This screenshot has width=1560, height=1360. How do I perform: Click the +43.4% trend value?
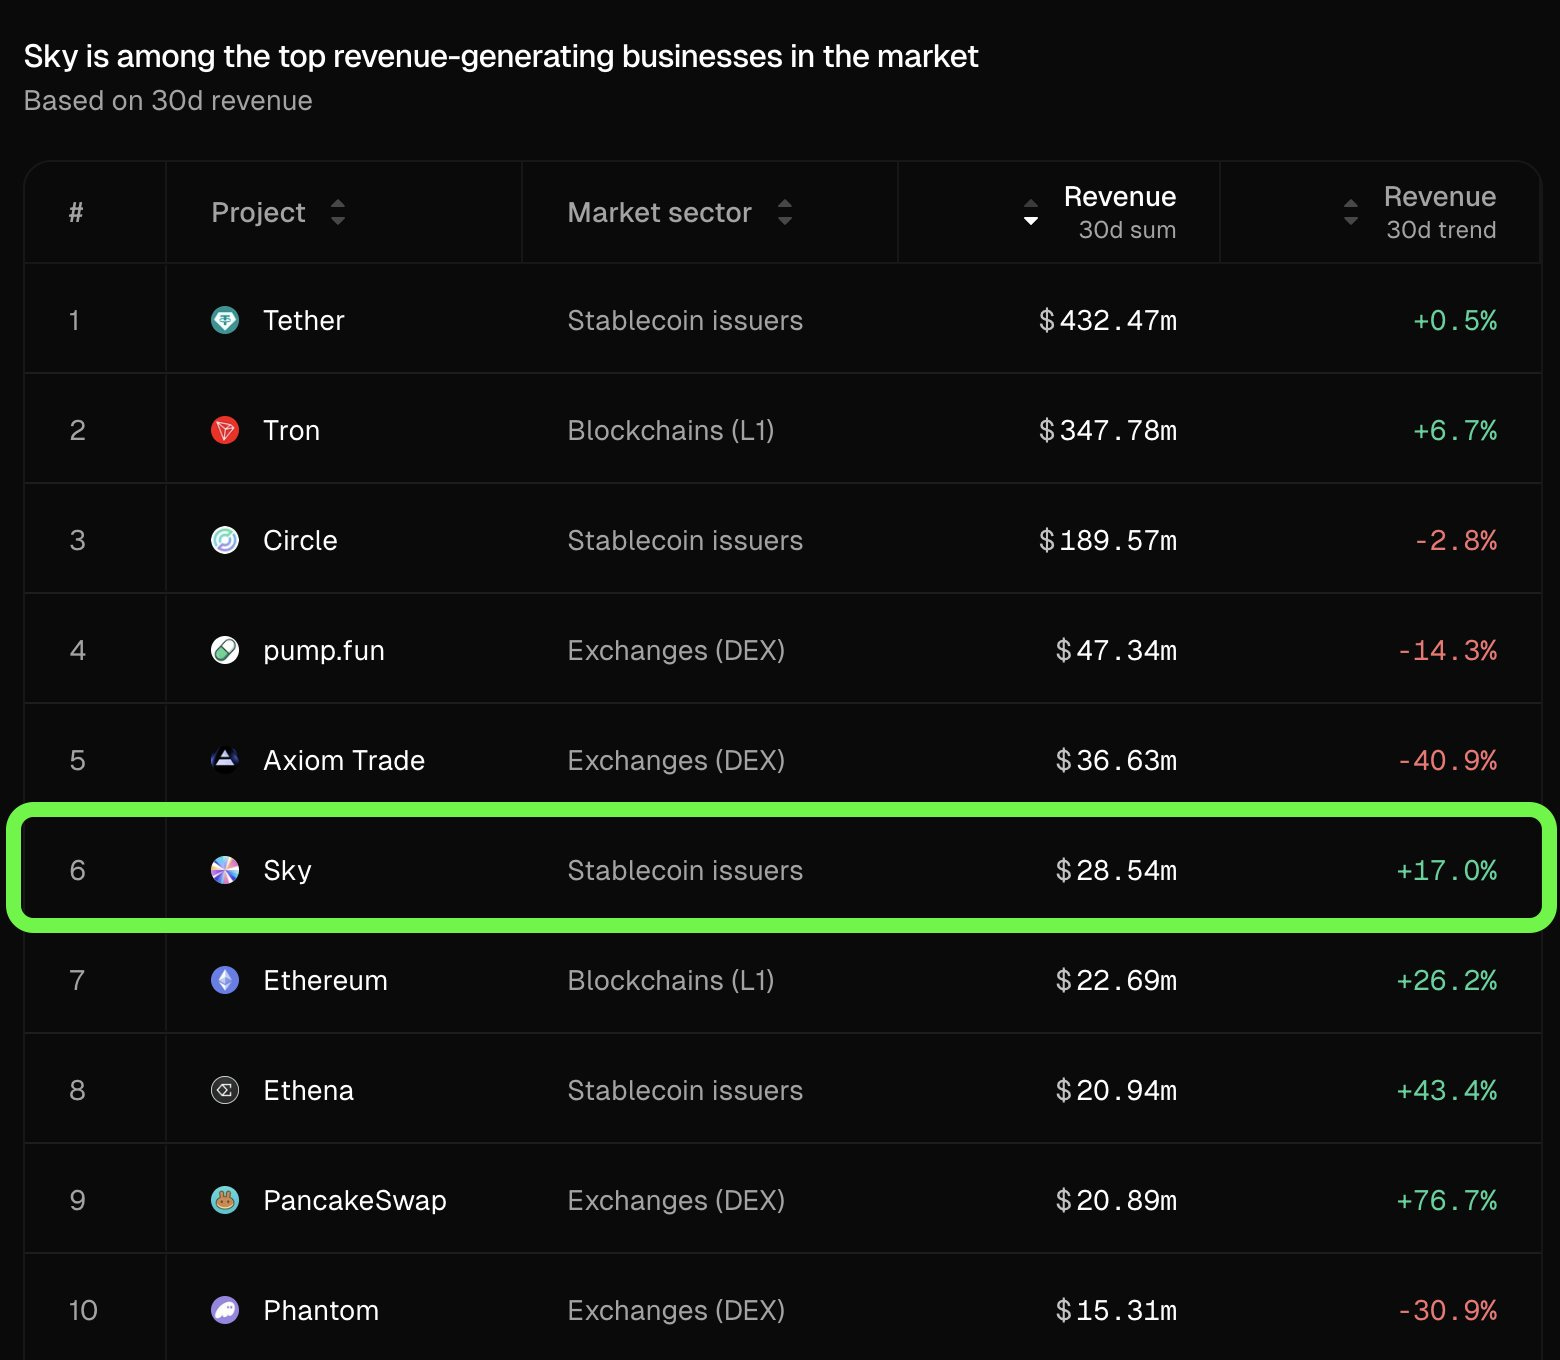[1447, 1090]
